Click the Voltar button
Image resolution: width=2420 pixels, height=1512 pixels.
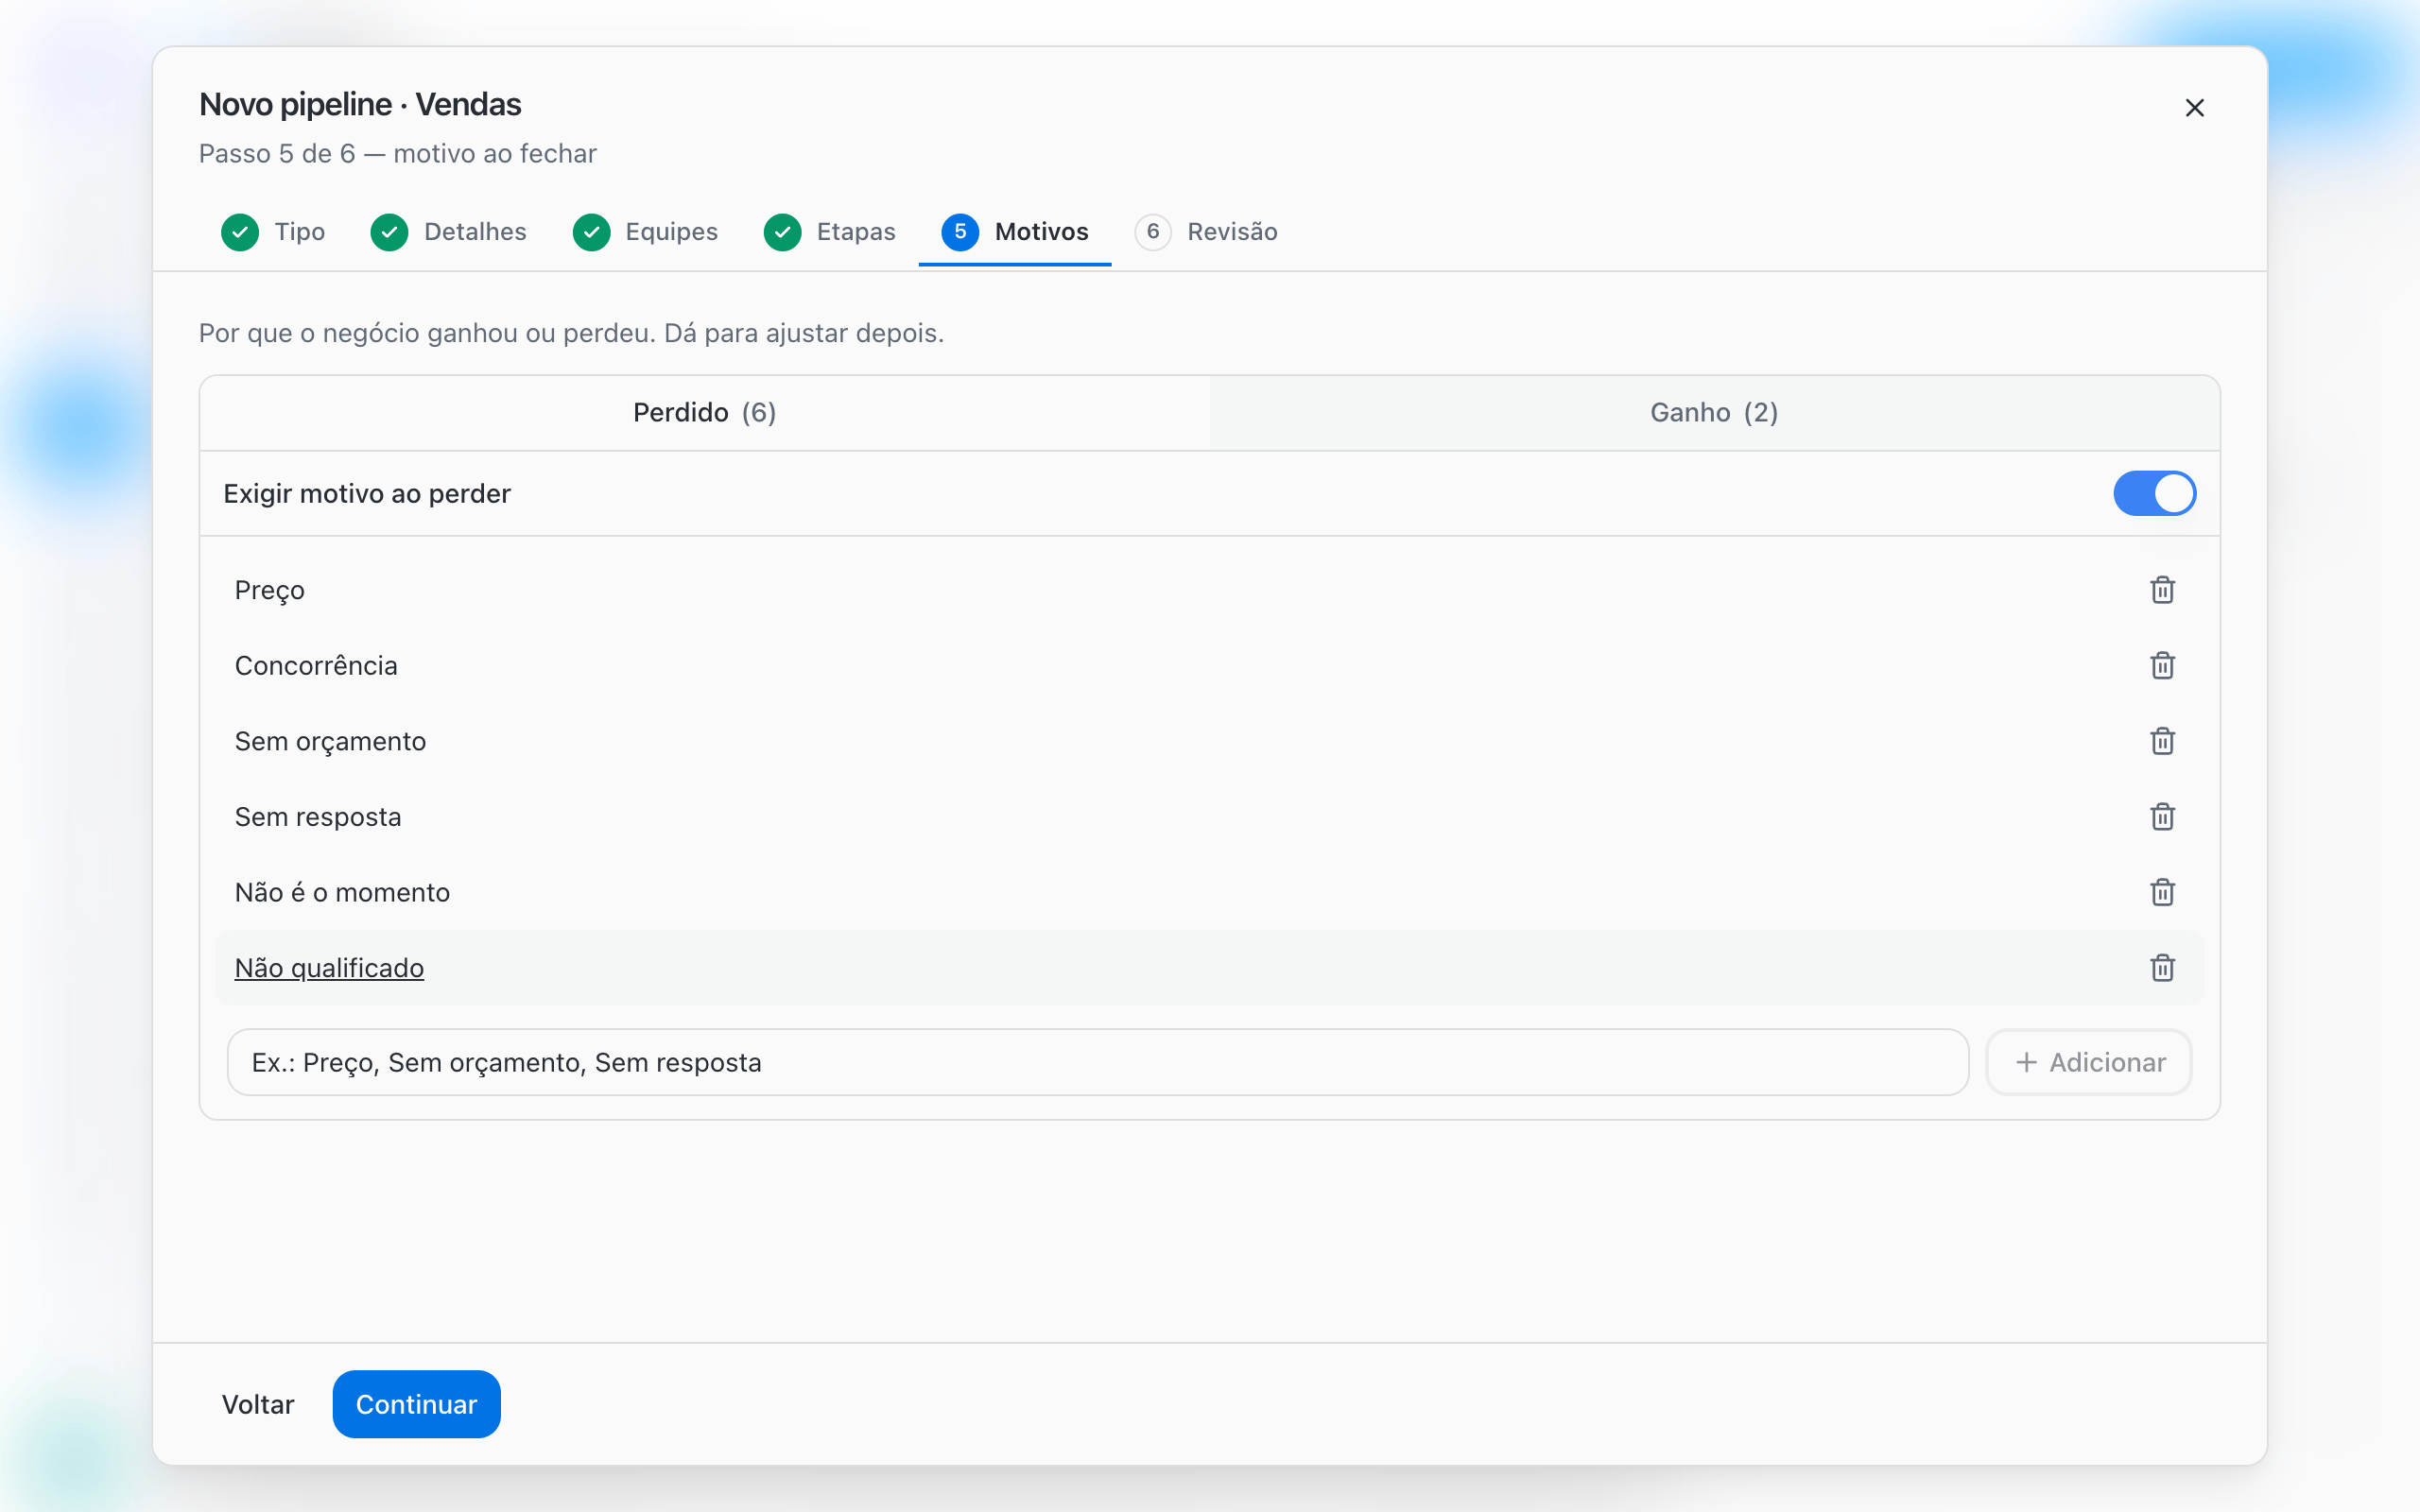[x=258, y=1404]
